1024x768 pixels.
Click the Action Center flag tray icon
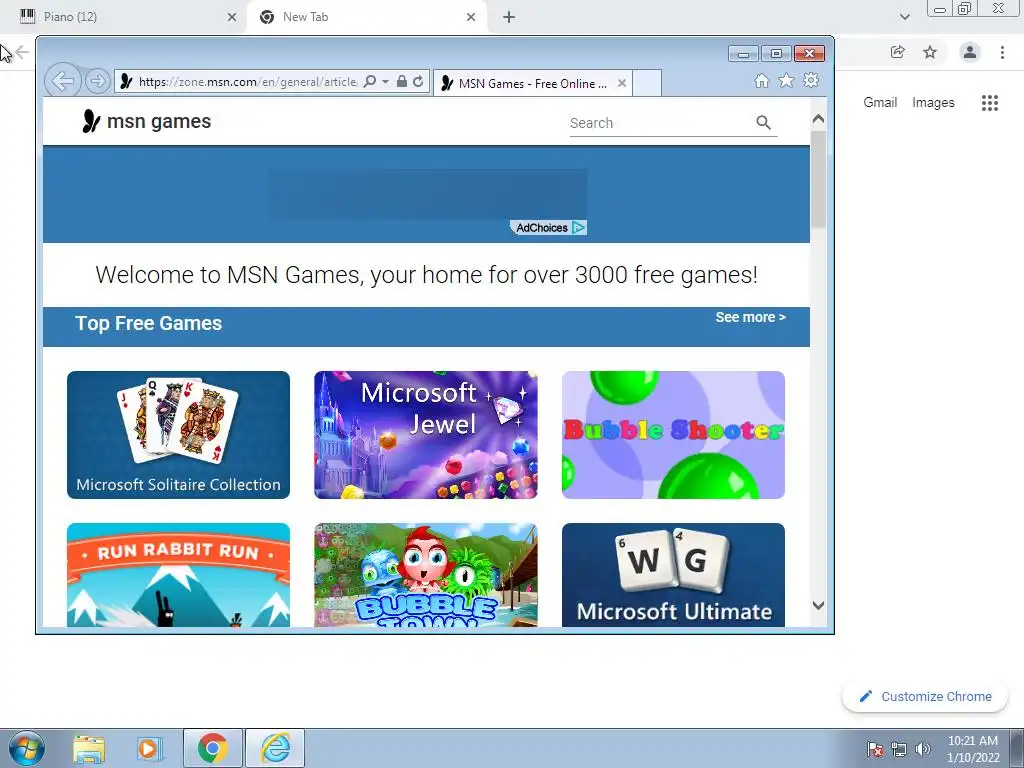[875, 748]
